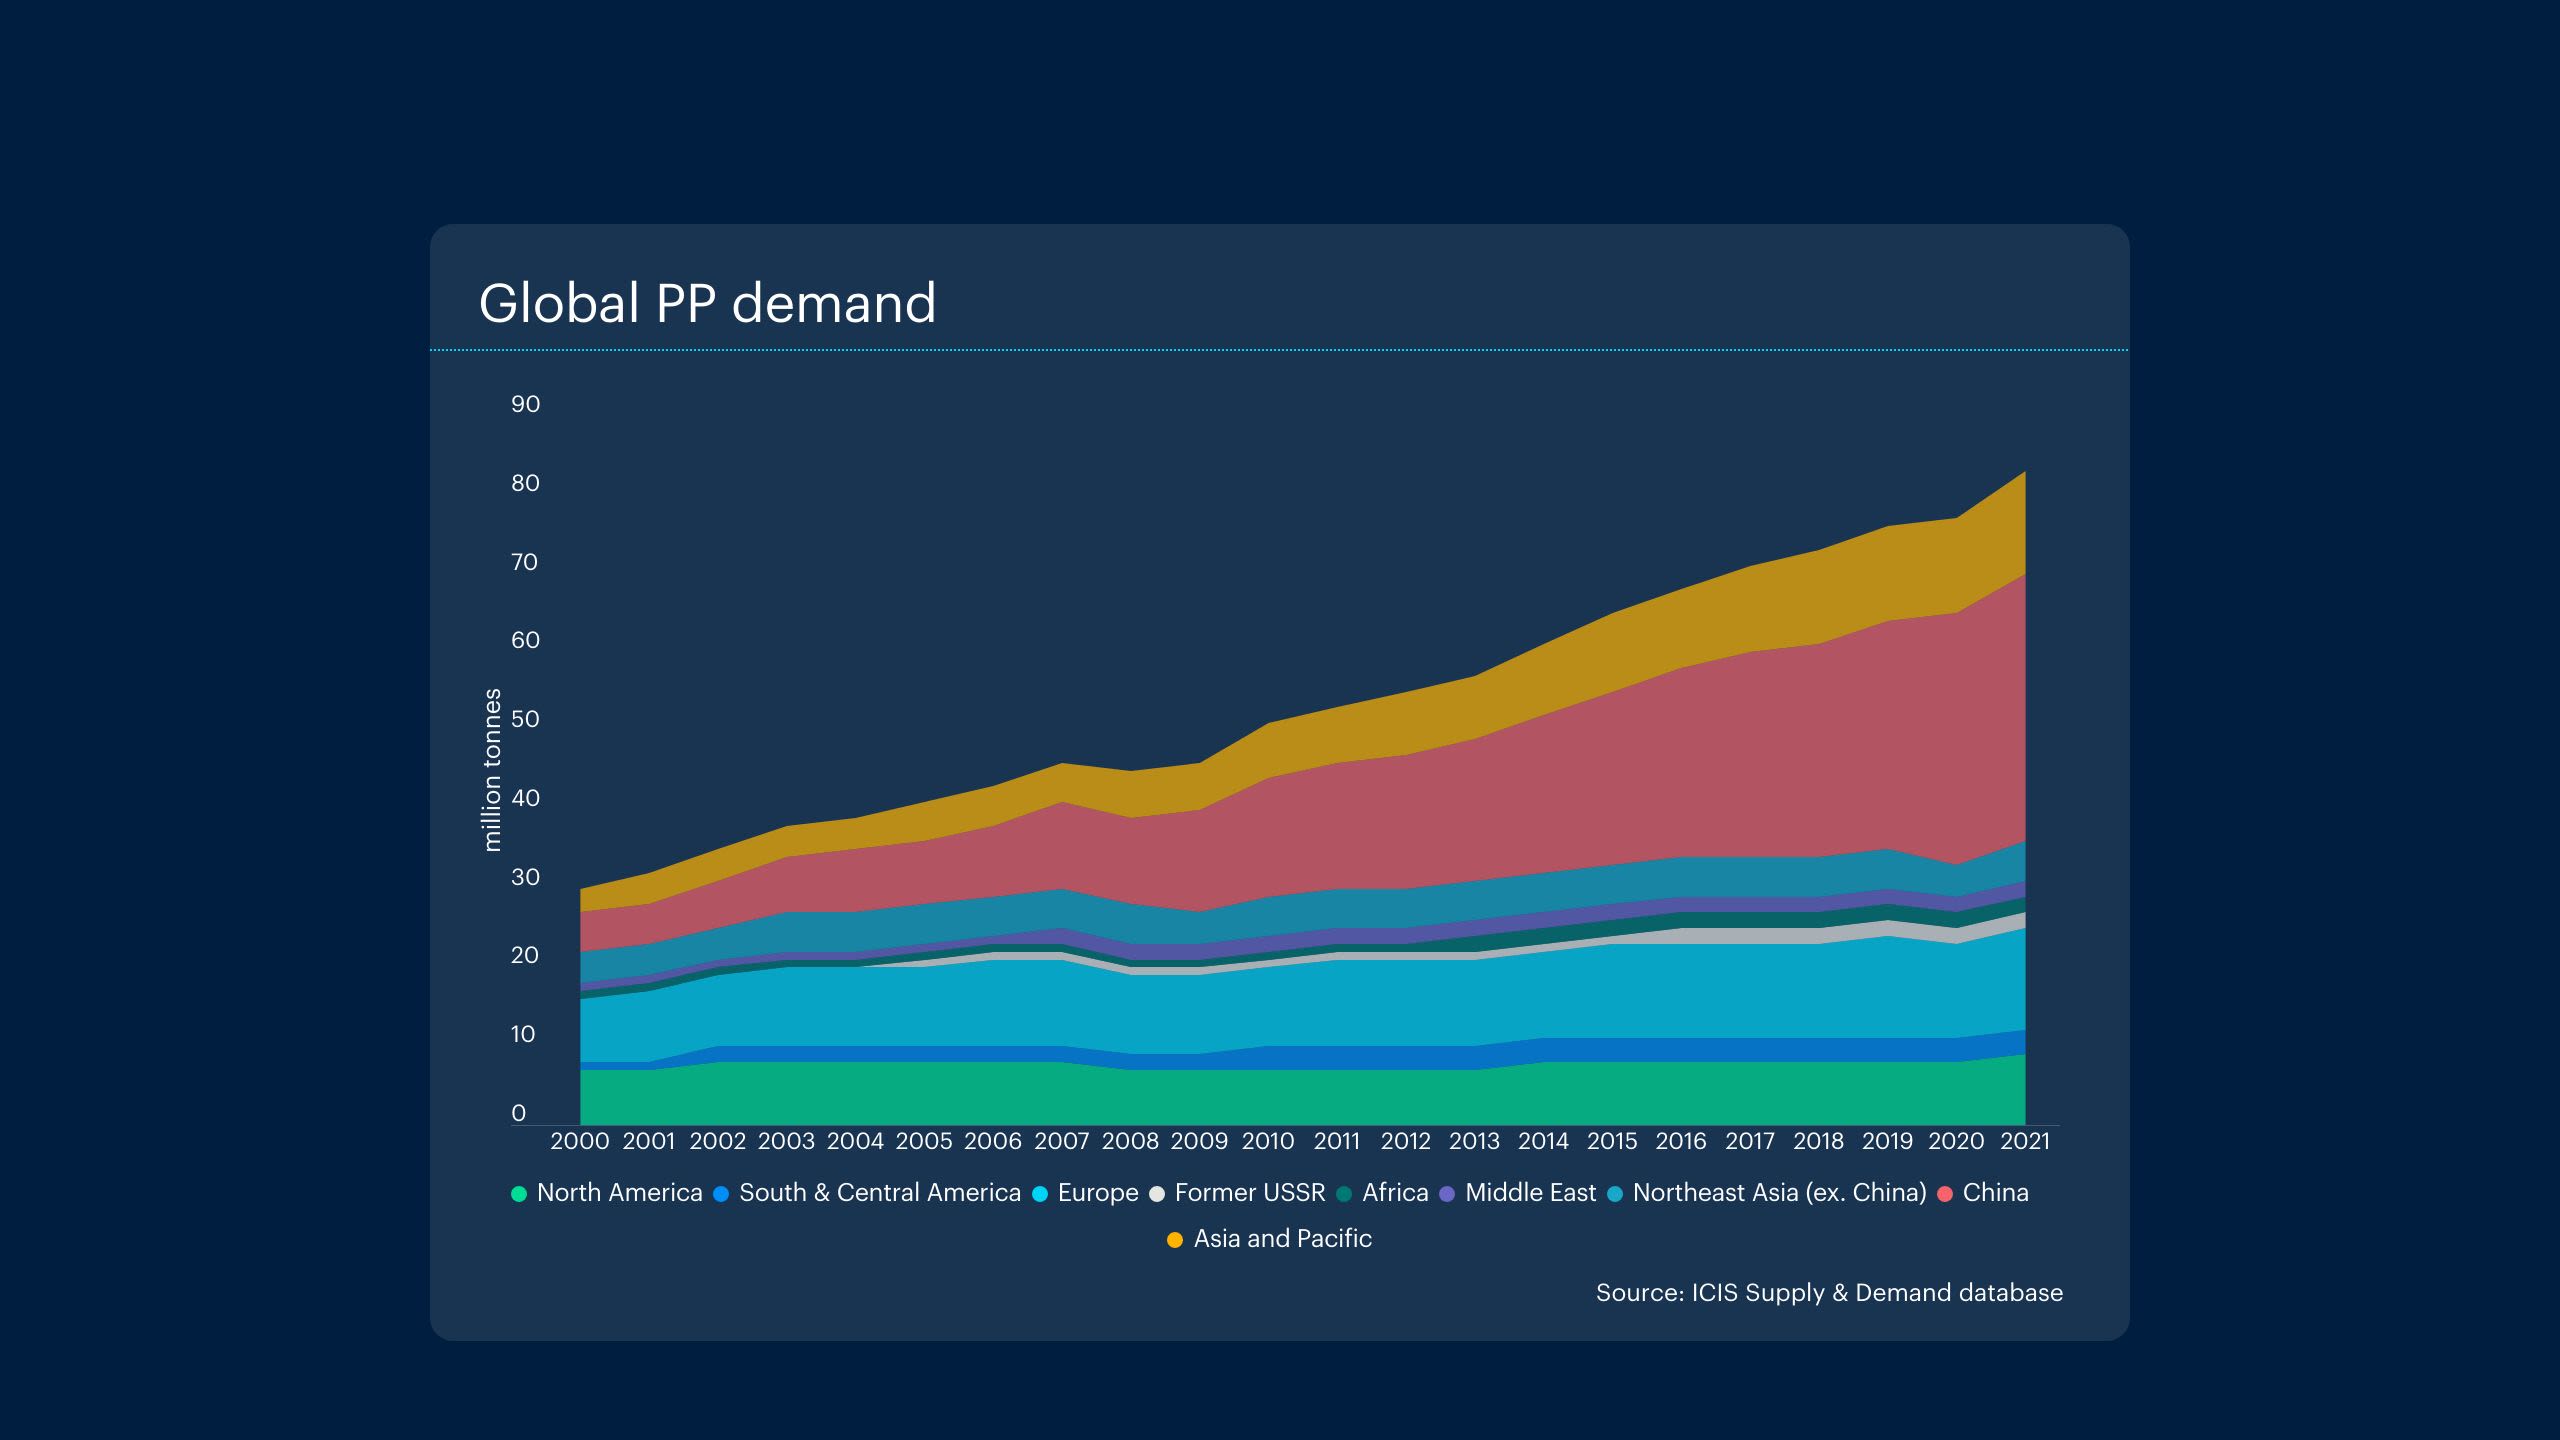Click the light blue Europe area band

1300,1005
